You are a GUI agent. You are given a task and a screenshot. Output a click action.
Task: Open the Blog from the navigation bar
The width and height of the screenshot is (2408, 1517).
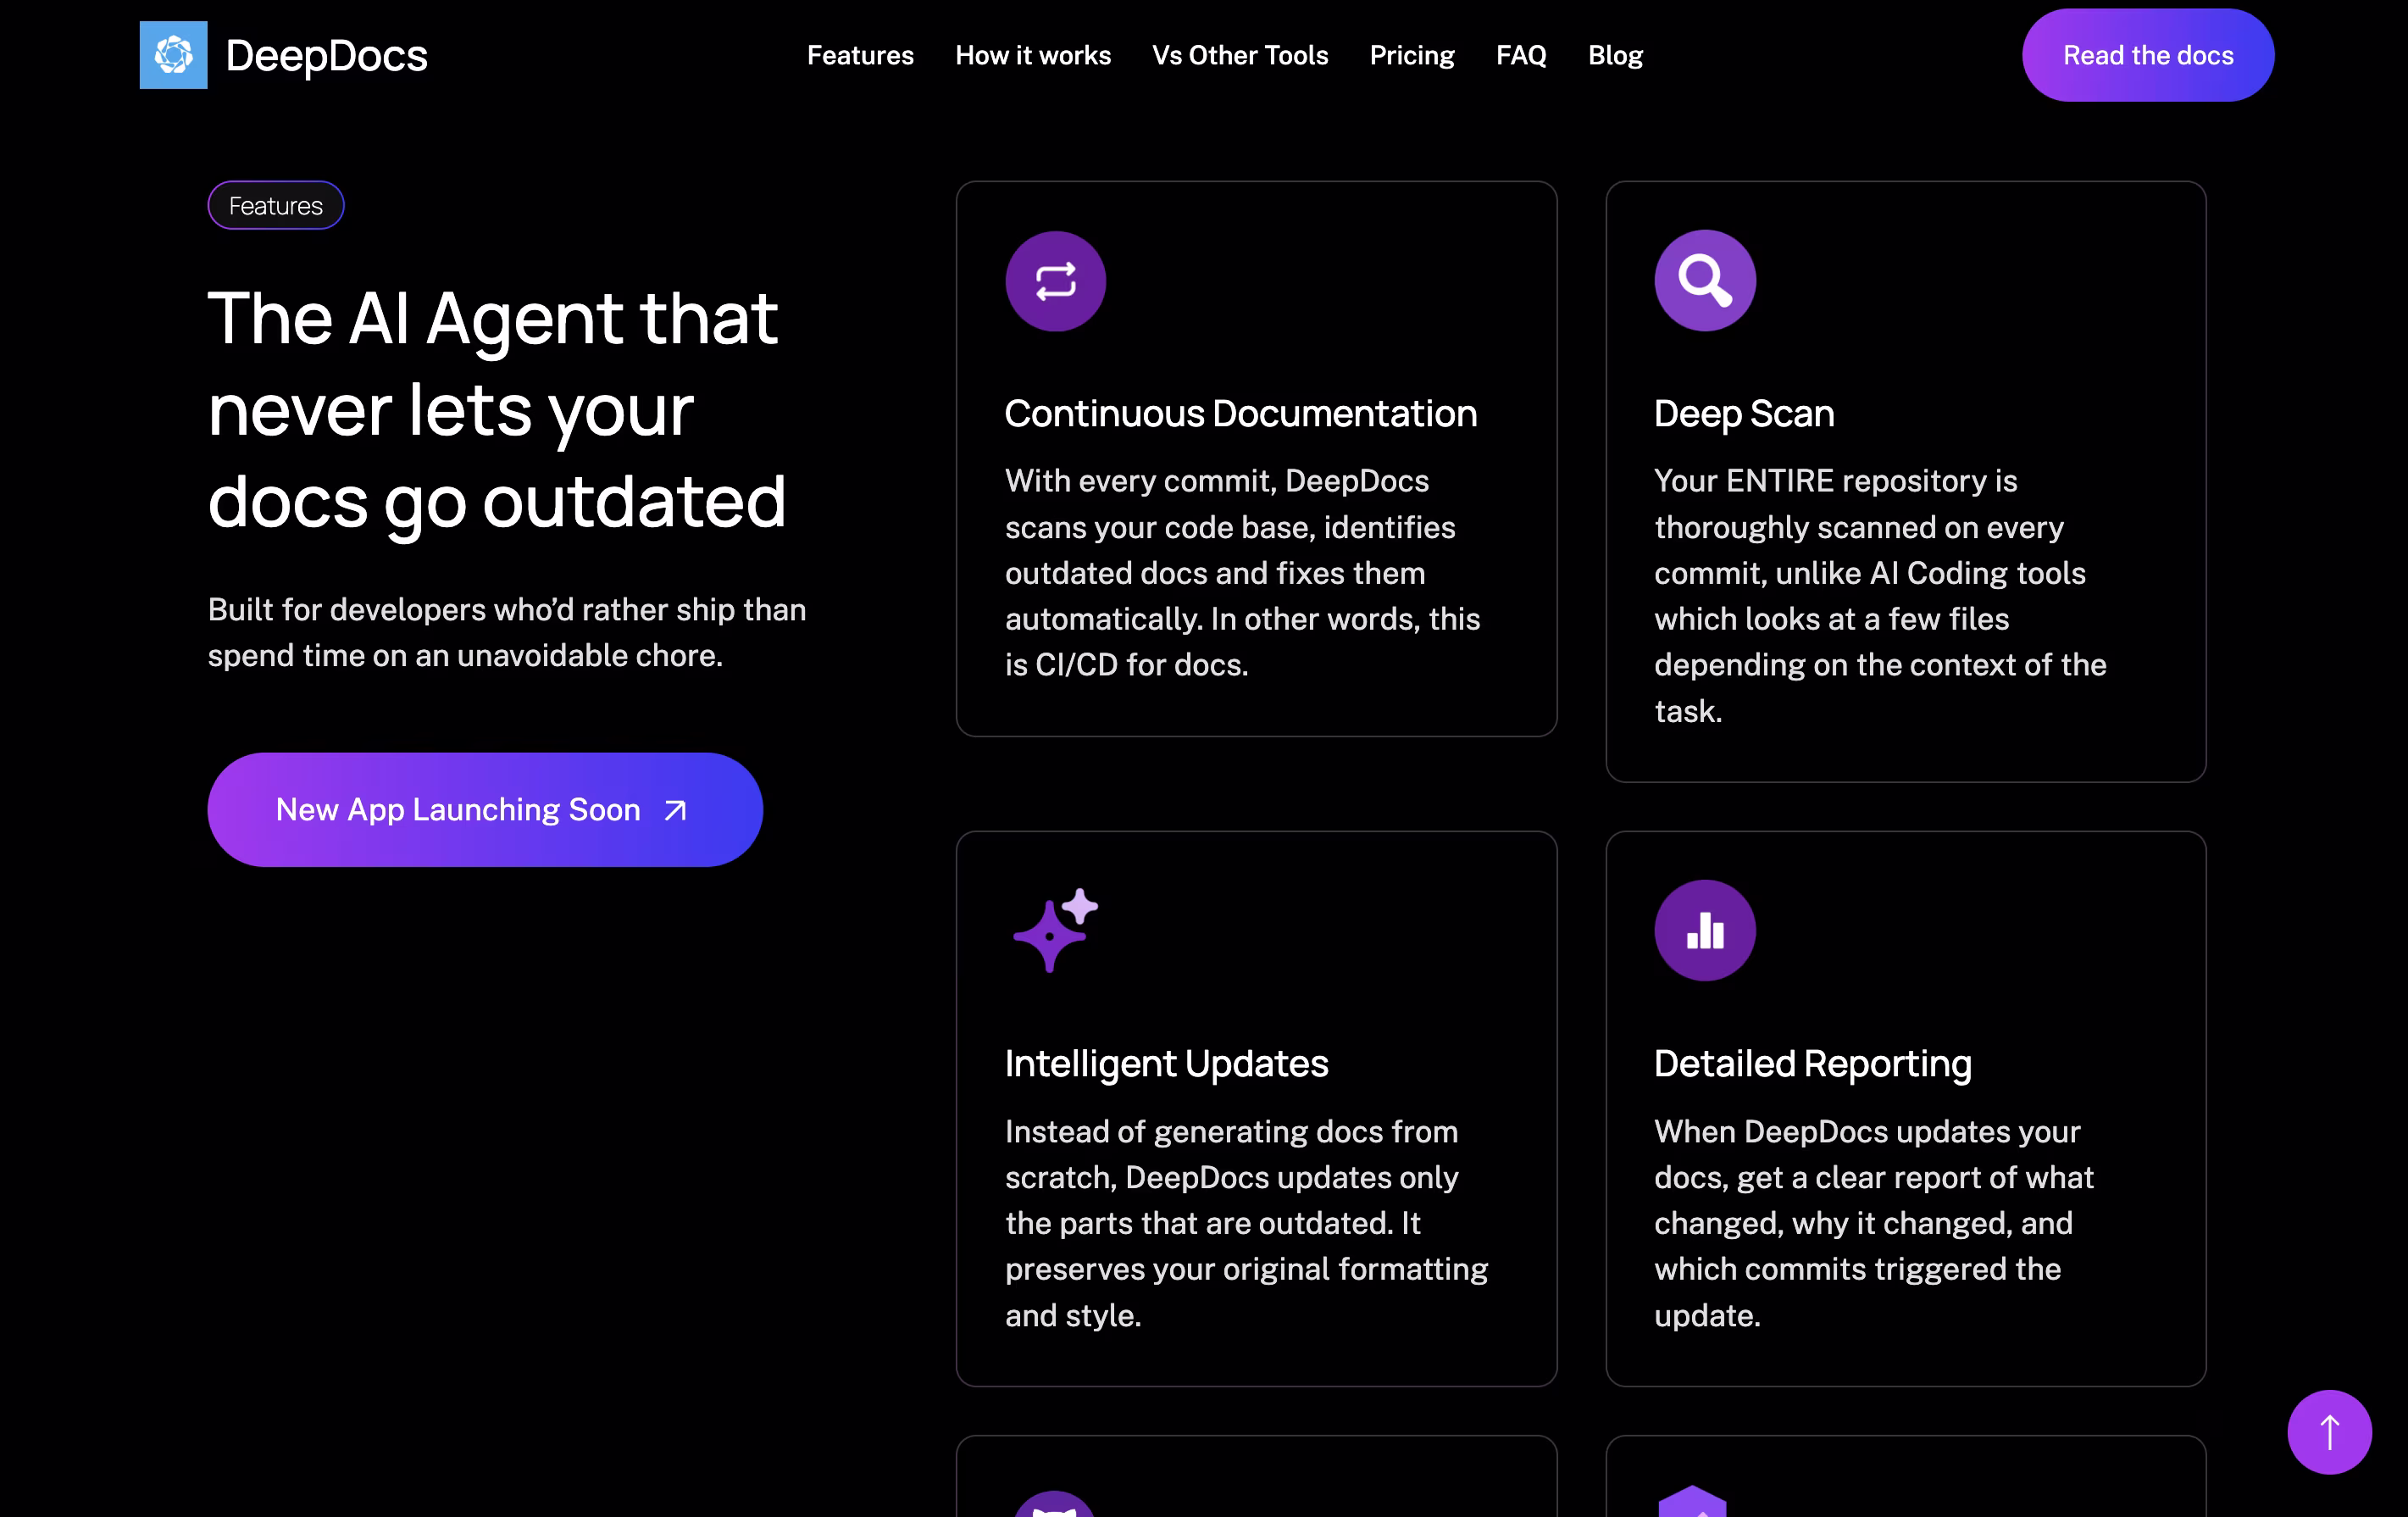[x=1615, y=55]
